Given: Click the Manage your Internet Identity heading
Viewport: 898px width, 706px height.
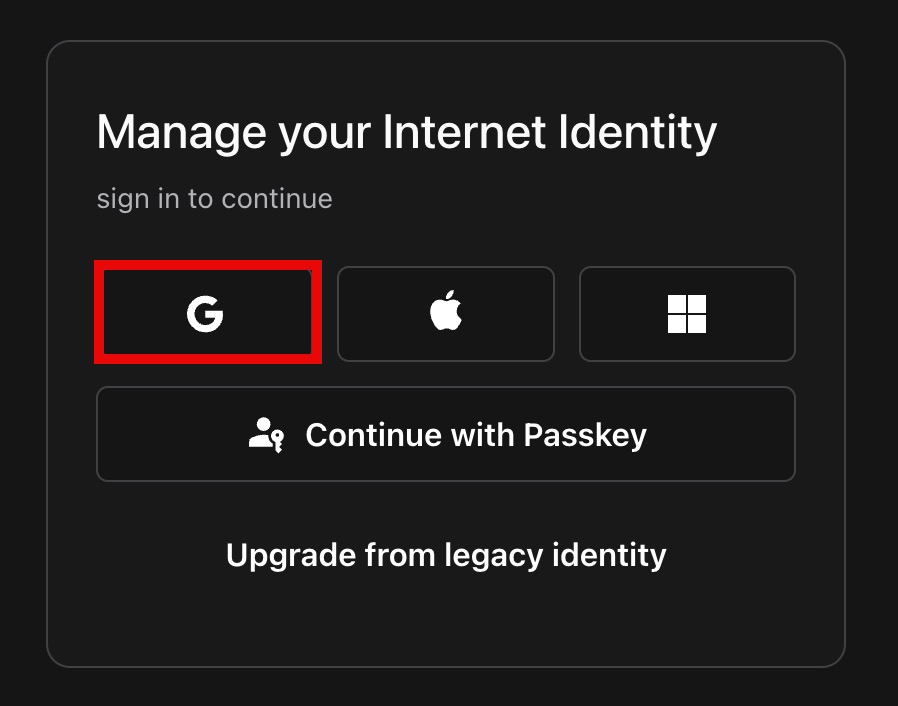Looking at the screenshot, I should tap(406, 133).
